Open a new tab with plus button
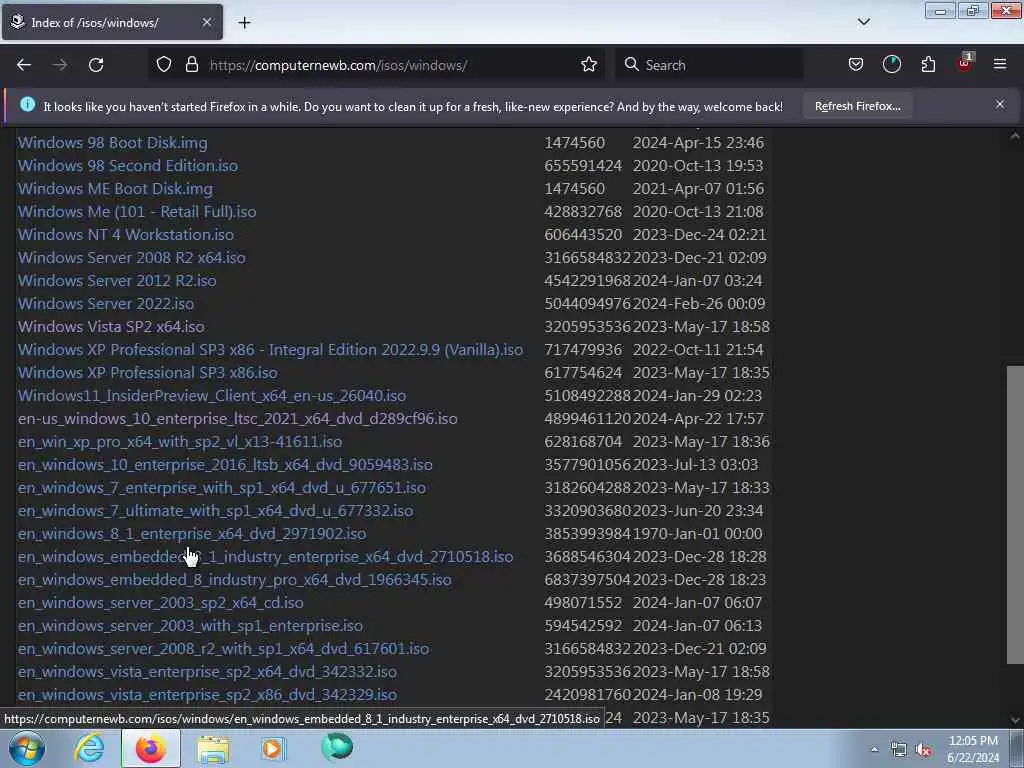The height and width of the screenshot is (768, 1024). pos(244,23)
